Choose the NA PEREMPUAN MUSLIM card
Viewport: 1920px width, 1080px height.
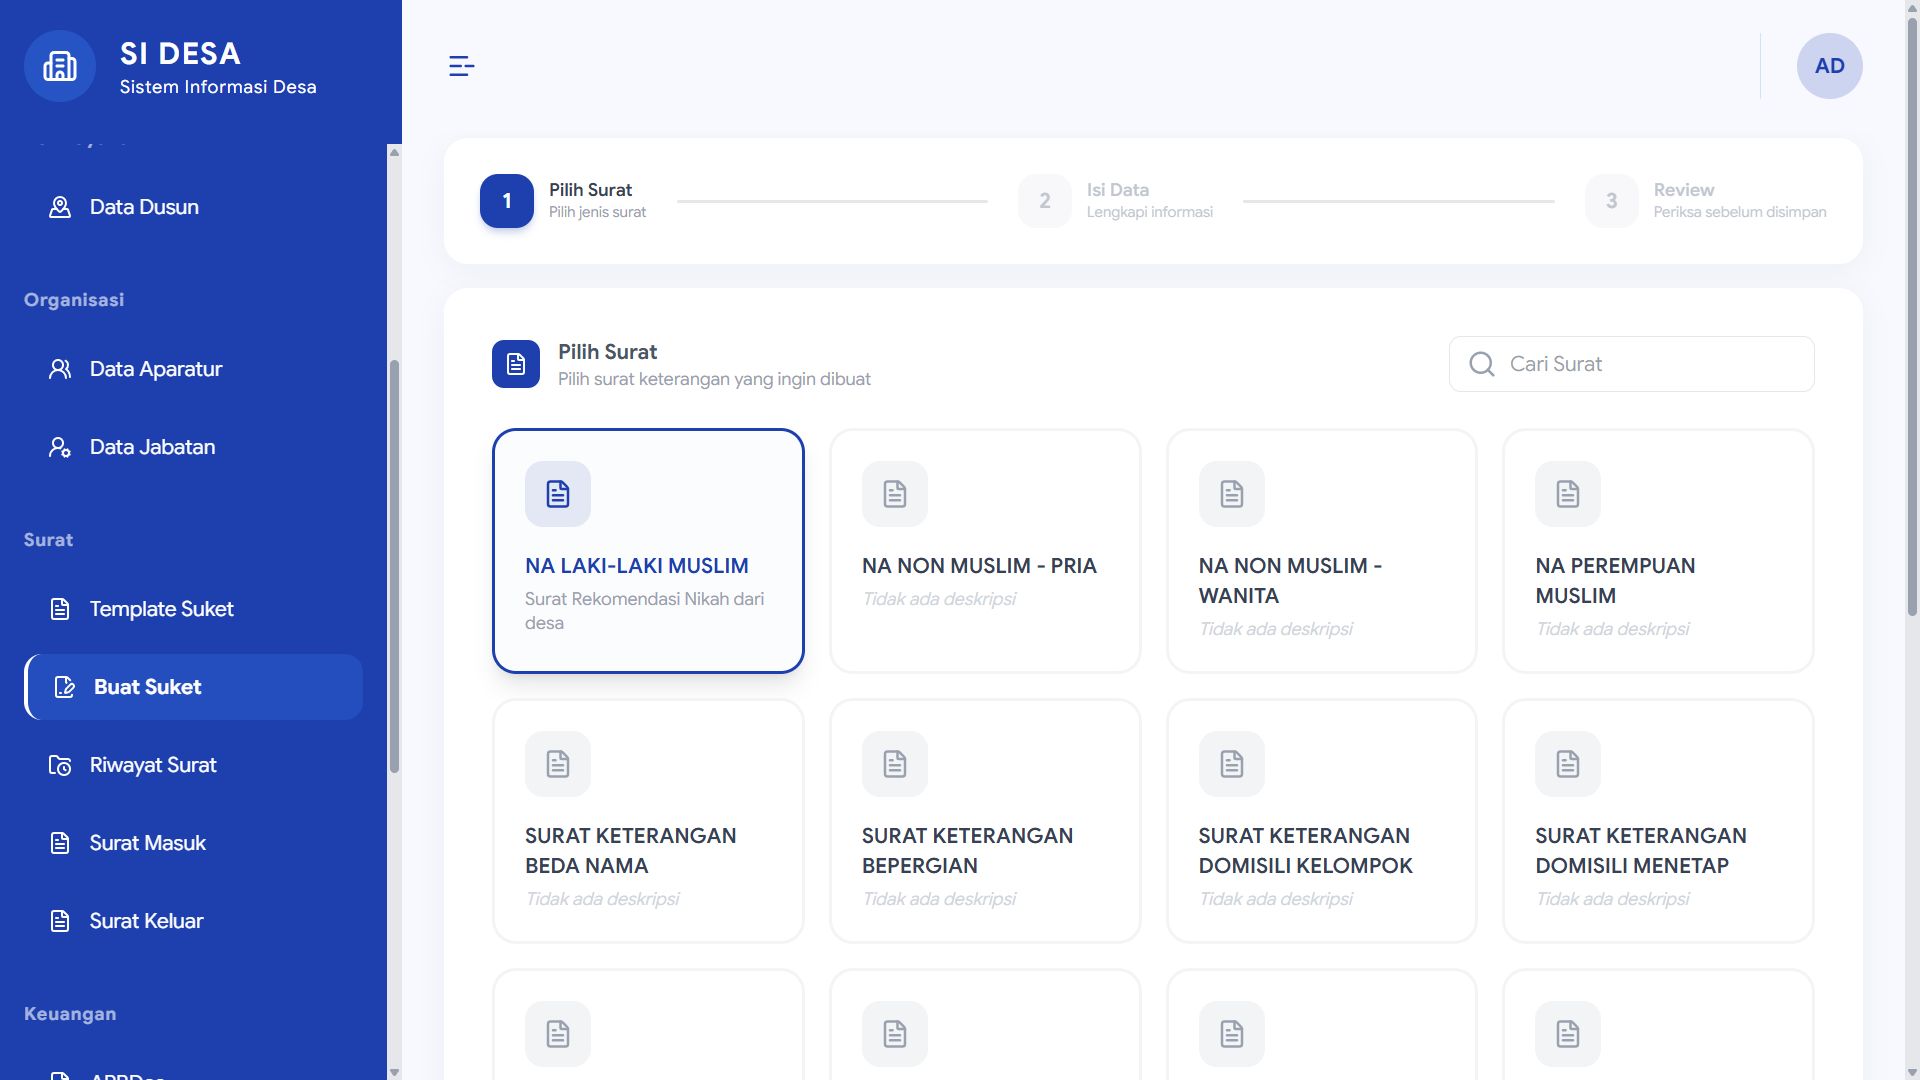click(1658, 551)
